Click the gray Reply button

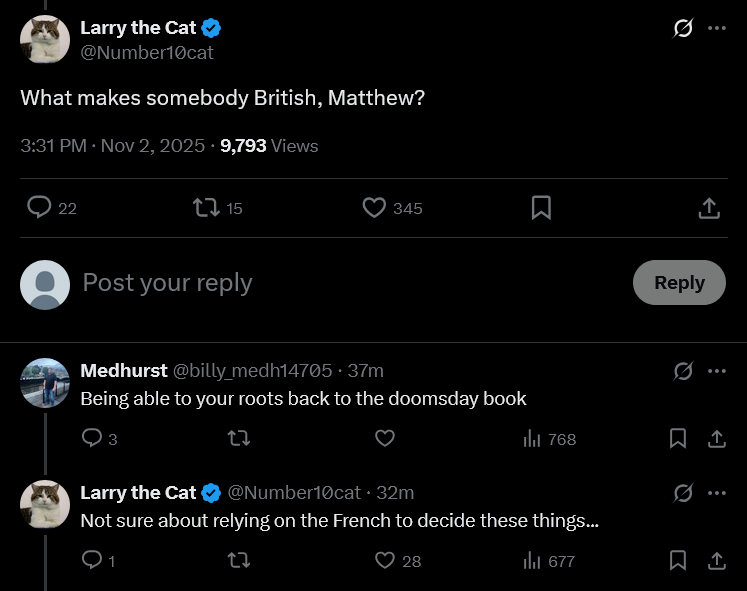pos(679,282)
